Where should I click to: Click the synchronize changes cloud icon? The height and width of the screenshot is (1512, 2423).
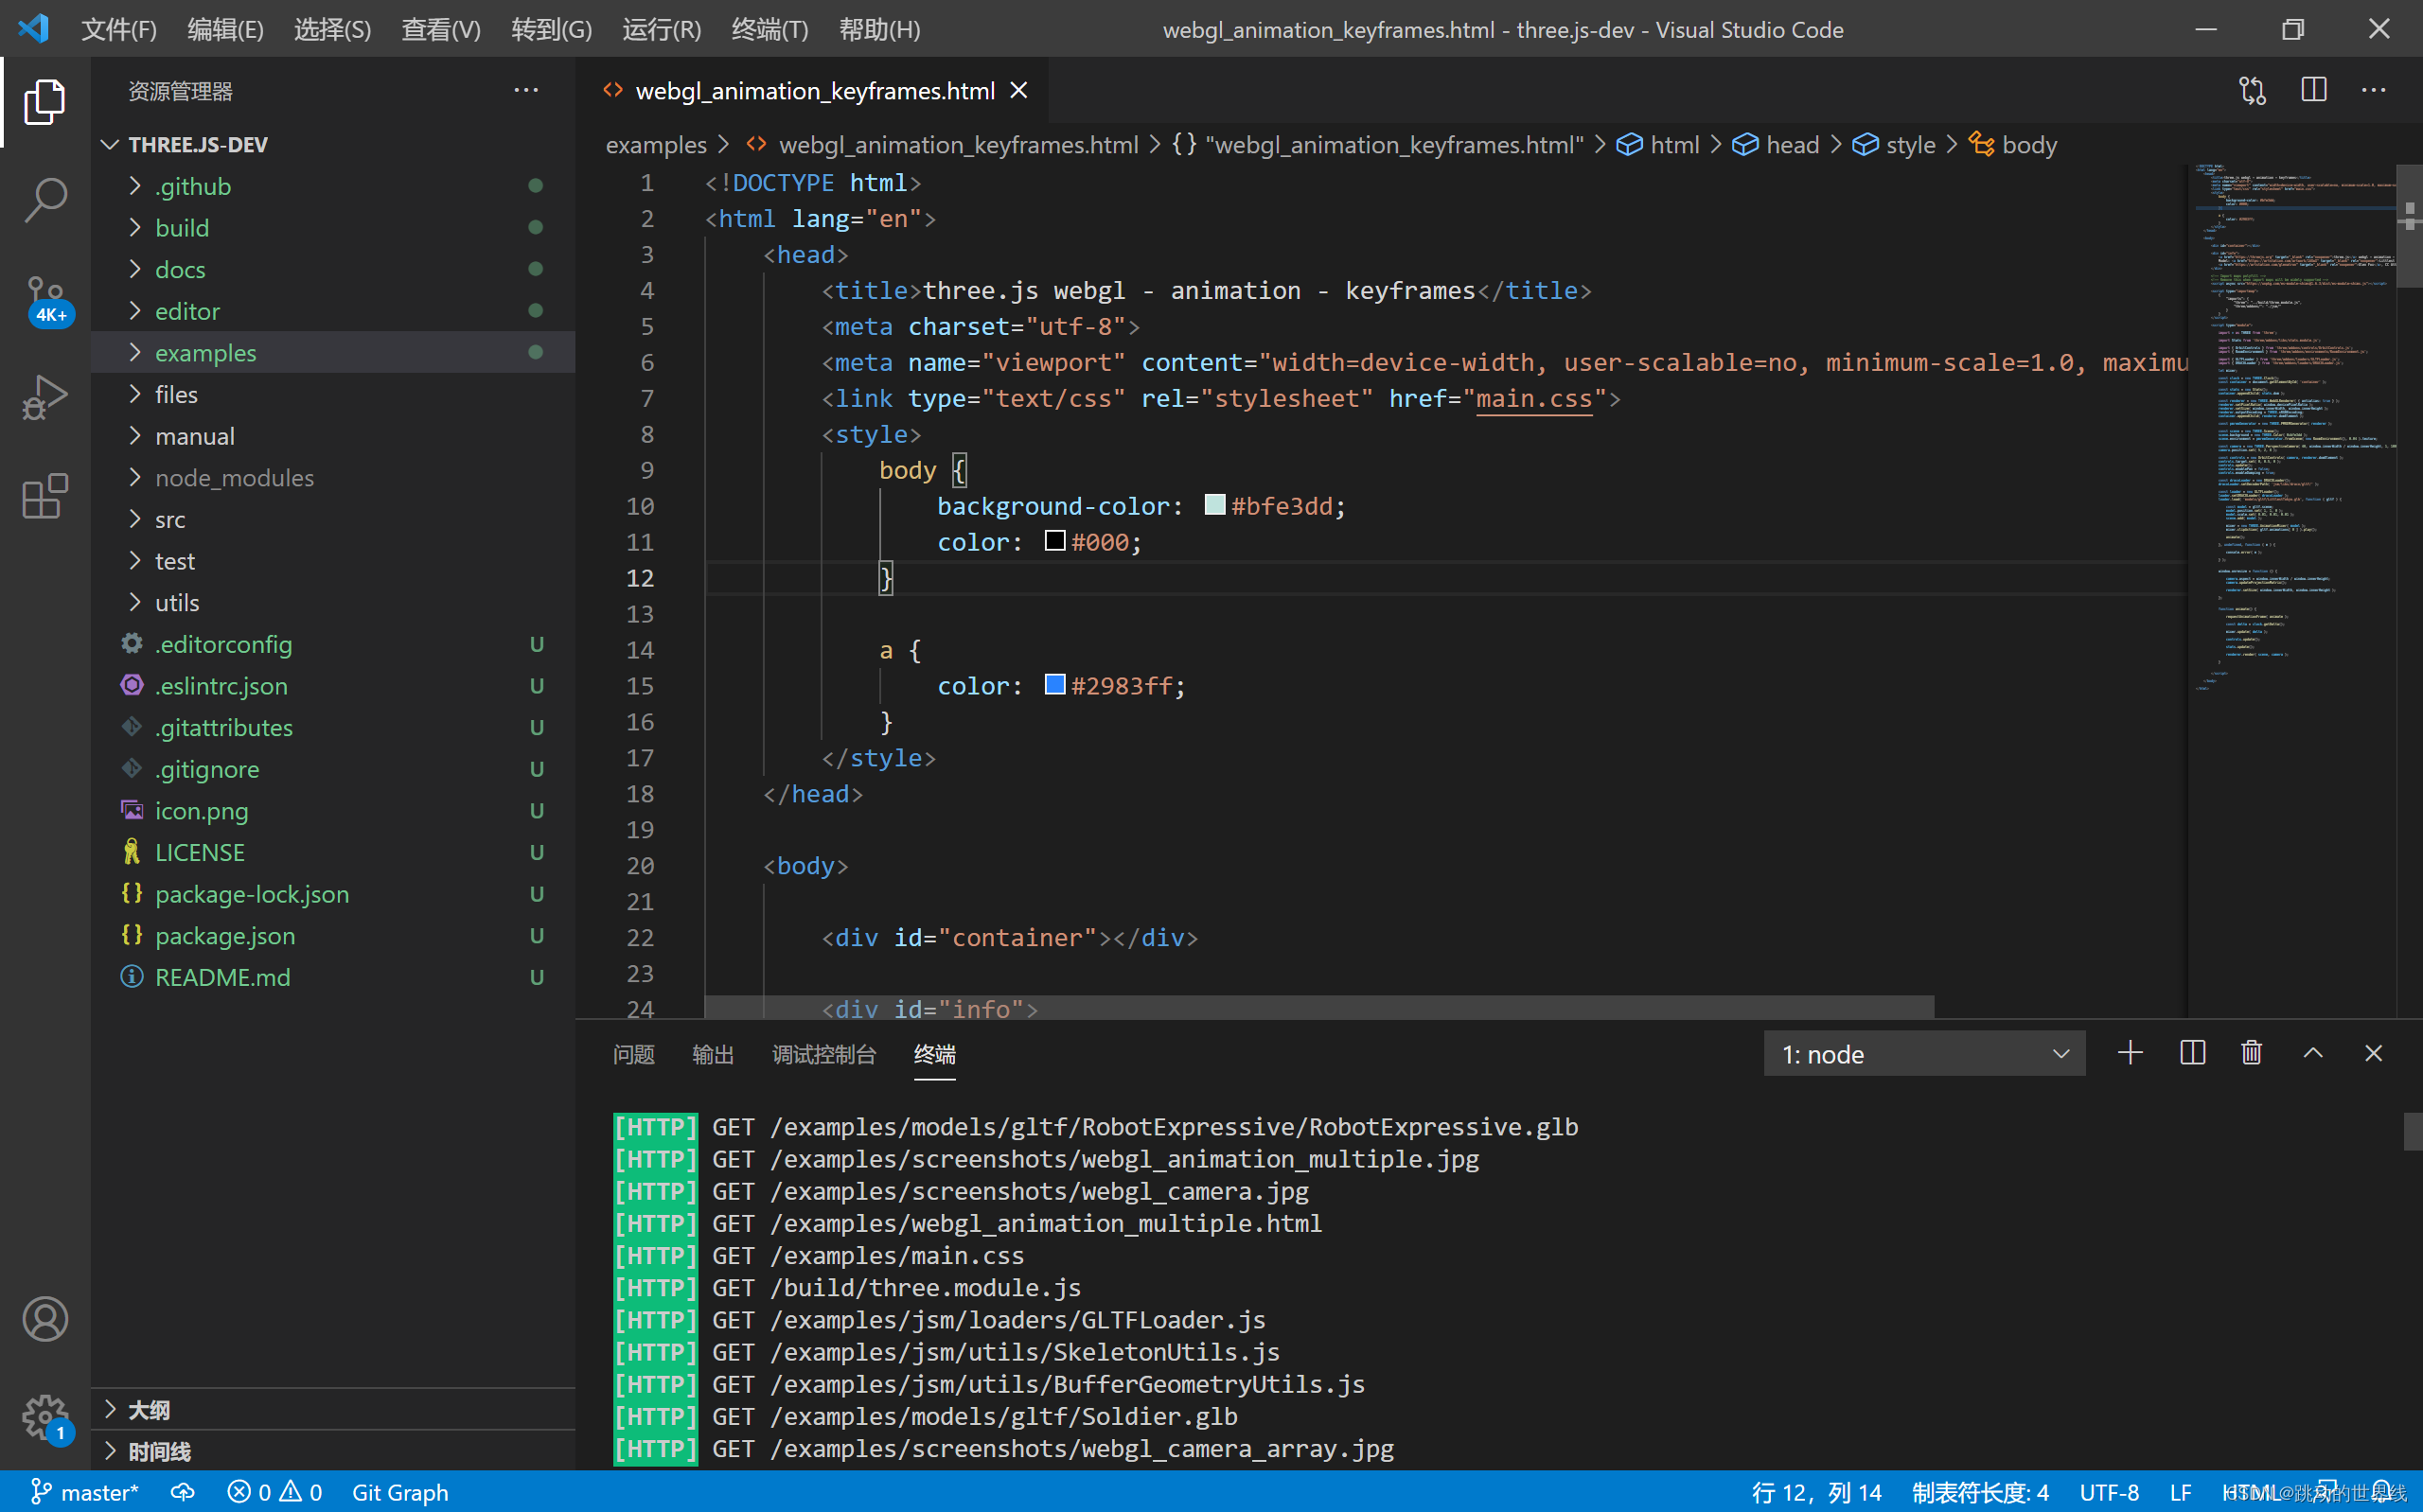(183, 1492)
